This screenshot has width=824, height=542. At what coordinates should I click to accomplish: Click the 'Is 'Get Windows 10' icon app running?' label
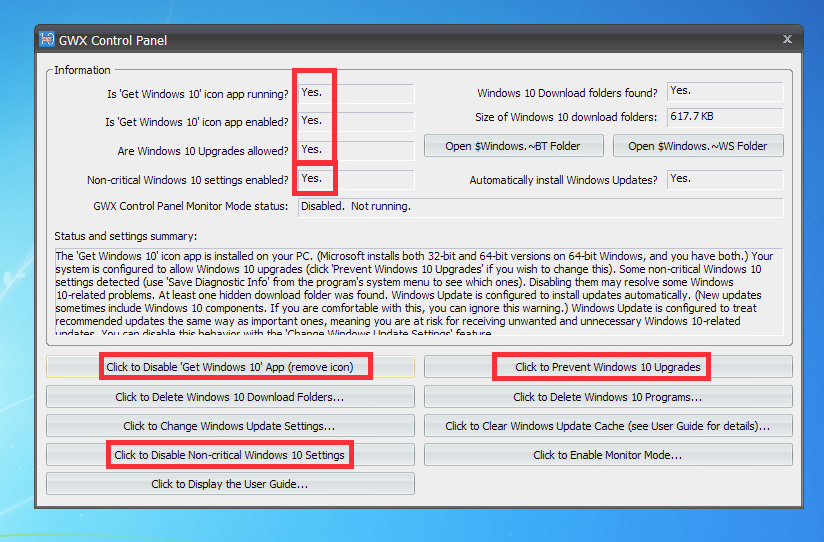coord(198,94)
